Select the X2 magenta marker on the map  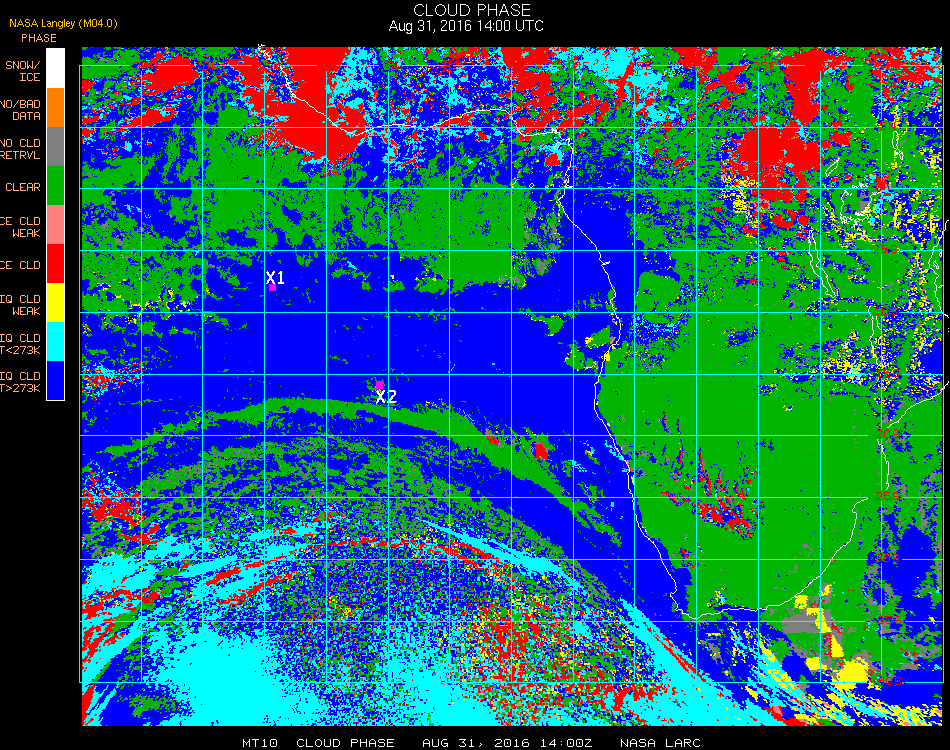[x=379, y=385]
